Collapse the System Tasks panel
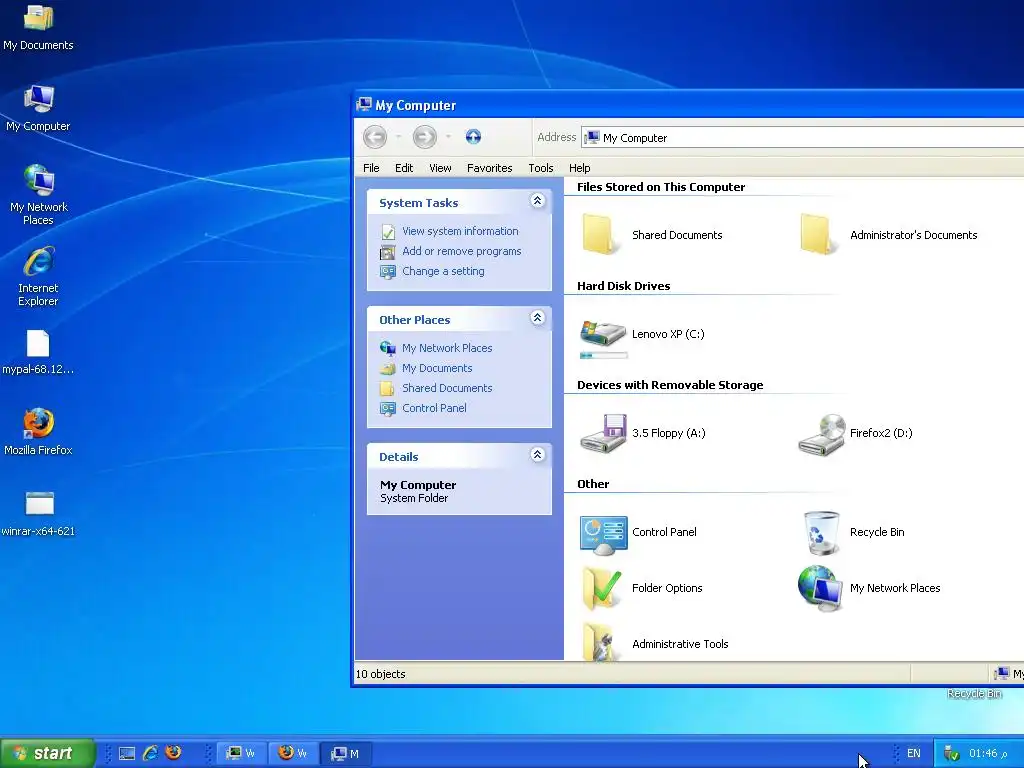Viewport: 1024px width, 768px height. point(537,201)
